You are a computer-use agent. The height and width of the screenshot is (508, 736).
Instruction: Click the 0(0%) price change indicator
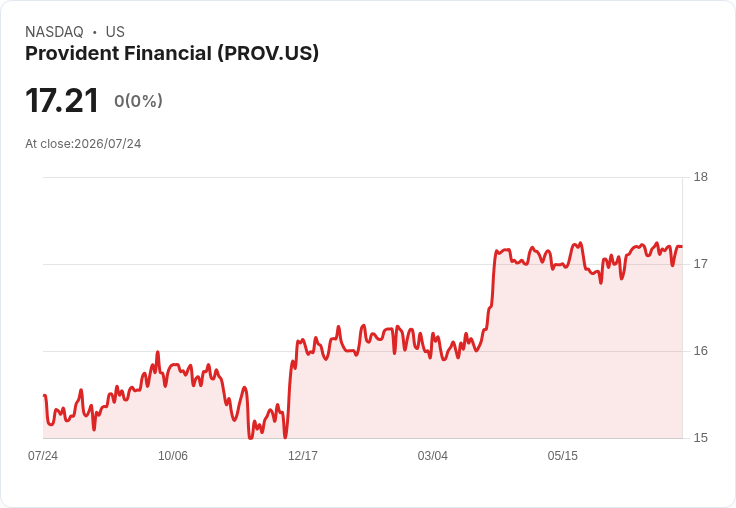coord(138,100)
